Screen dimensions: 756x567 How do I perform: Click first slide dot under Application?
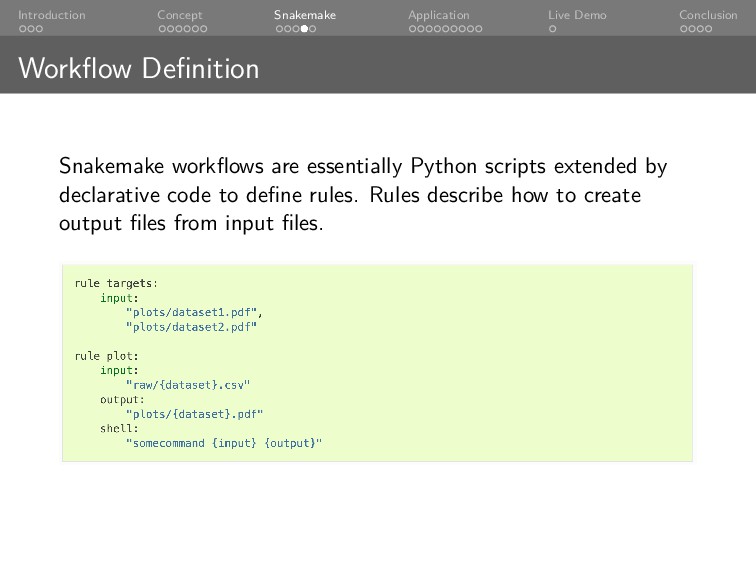[412, 29]
